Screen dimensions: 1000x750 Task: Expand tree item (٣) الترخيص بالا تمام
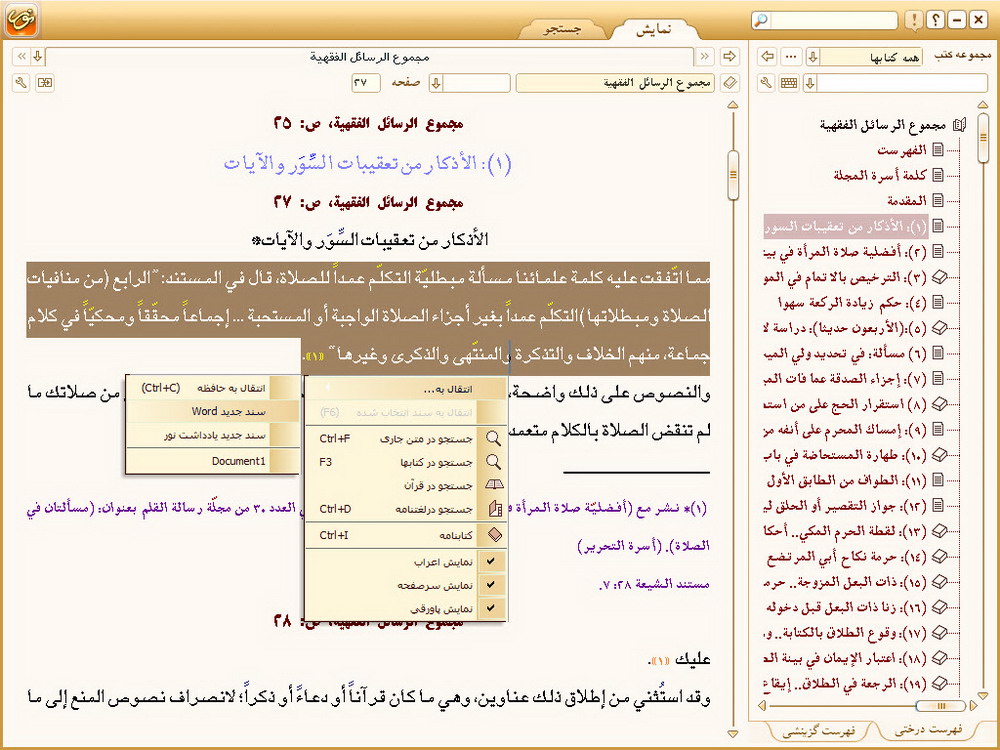[938, 277]
